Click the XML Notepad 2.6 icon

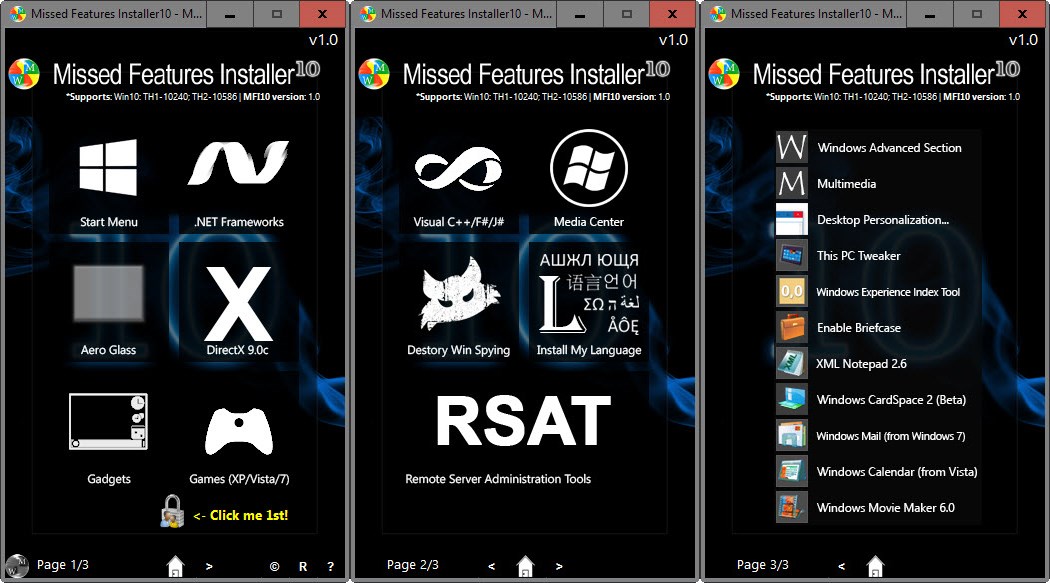pos(792,363)
